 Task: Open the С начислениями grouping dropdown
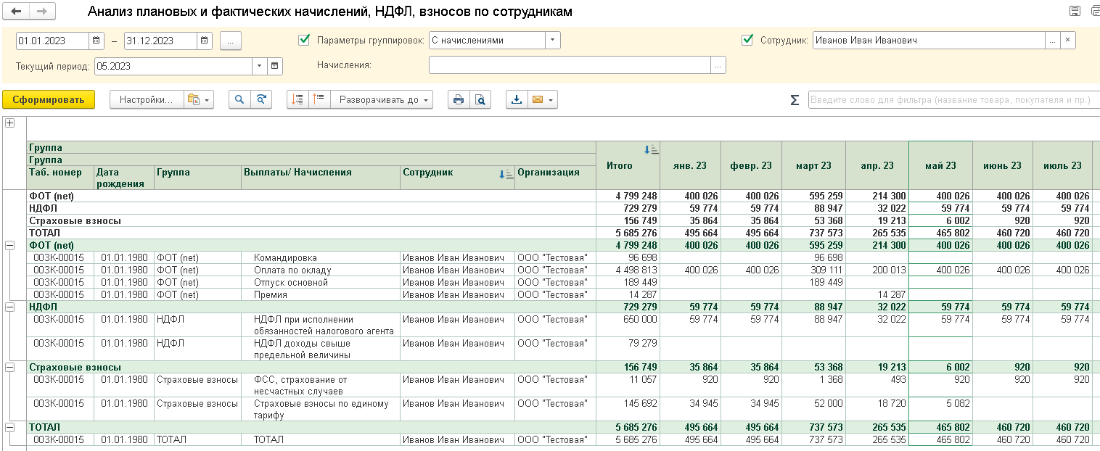click(x=554, y=41)
